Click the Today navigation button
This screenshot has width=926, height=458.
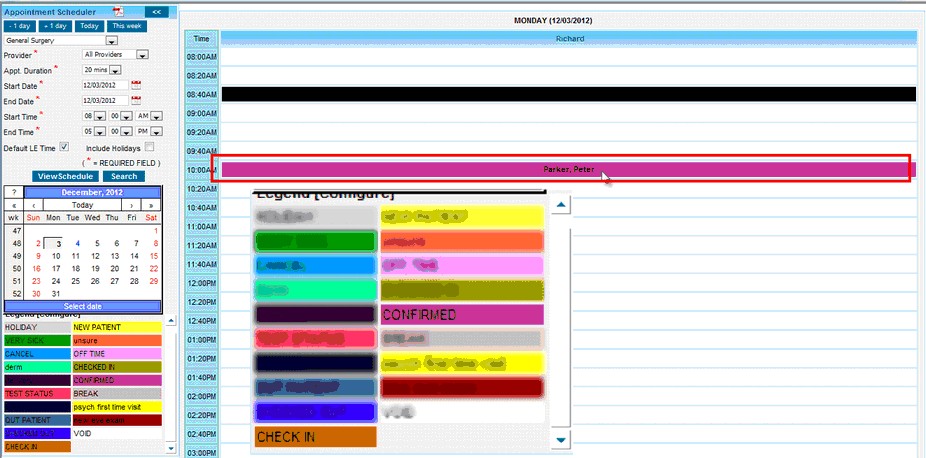89,25
